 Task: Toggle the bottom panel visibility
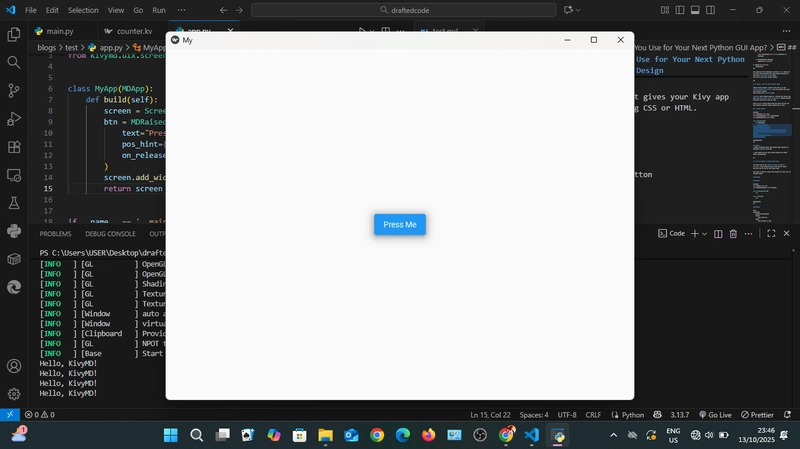[695, 10]
